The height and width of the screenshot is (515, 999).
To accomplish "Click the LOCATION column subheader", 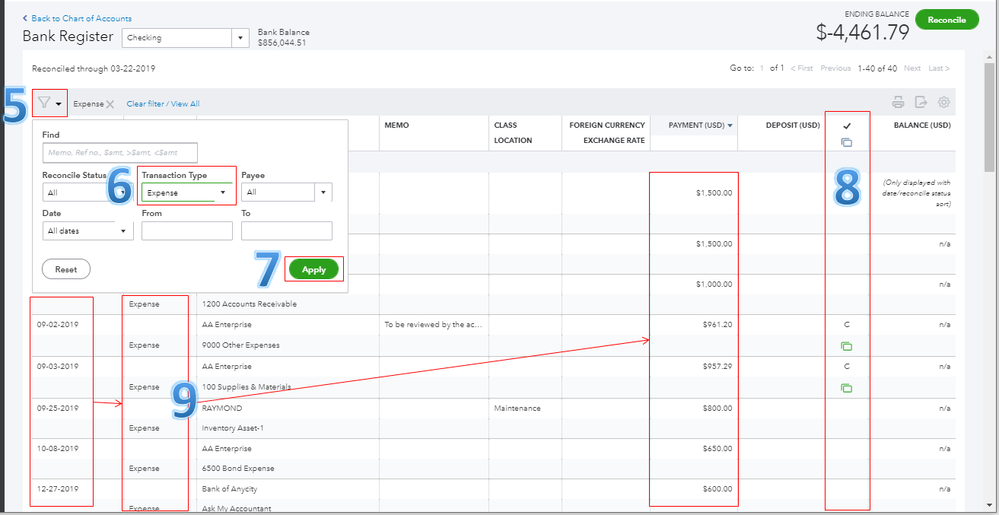I will 512,141.
